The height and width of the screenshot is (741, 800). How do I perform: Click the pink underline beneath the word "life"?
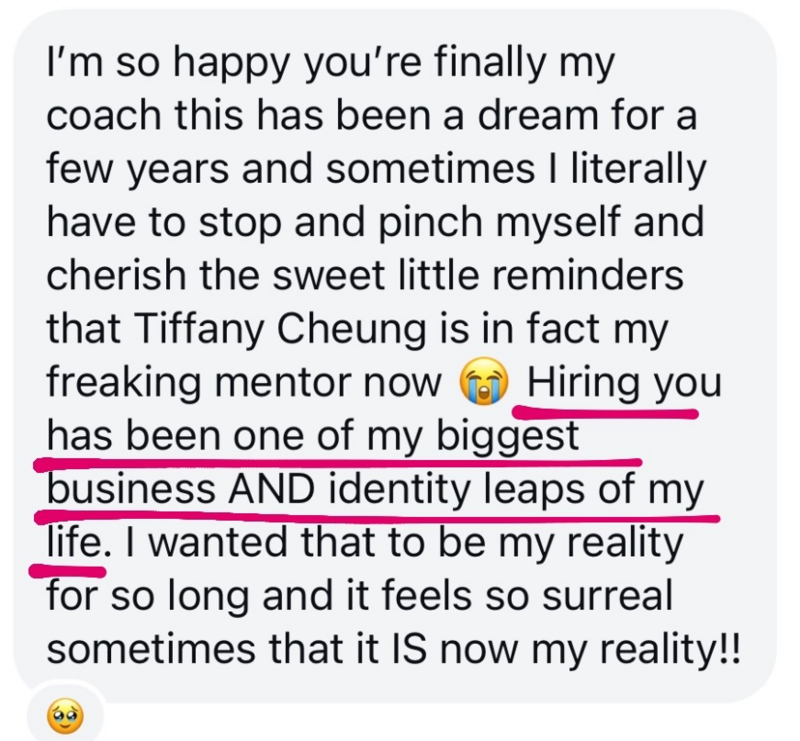pos(68,571)
